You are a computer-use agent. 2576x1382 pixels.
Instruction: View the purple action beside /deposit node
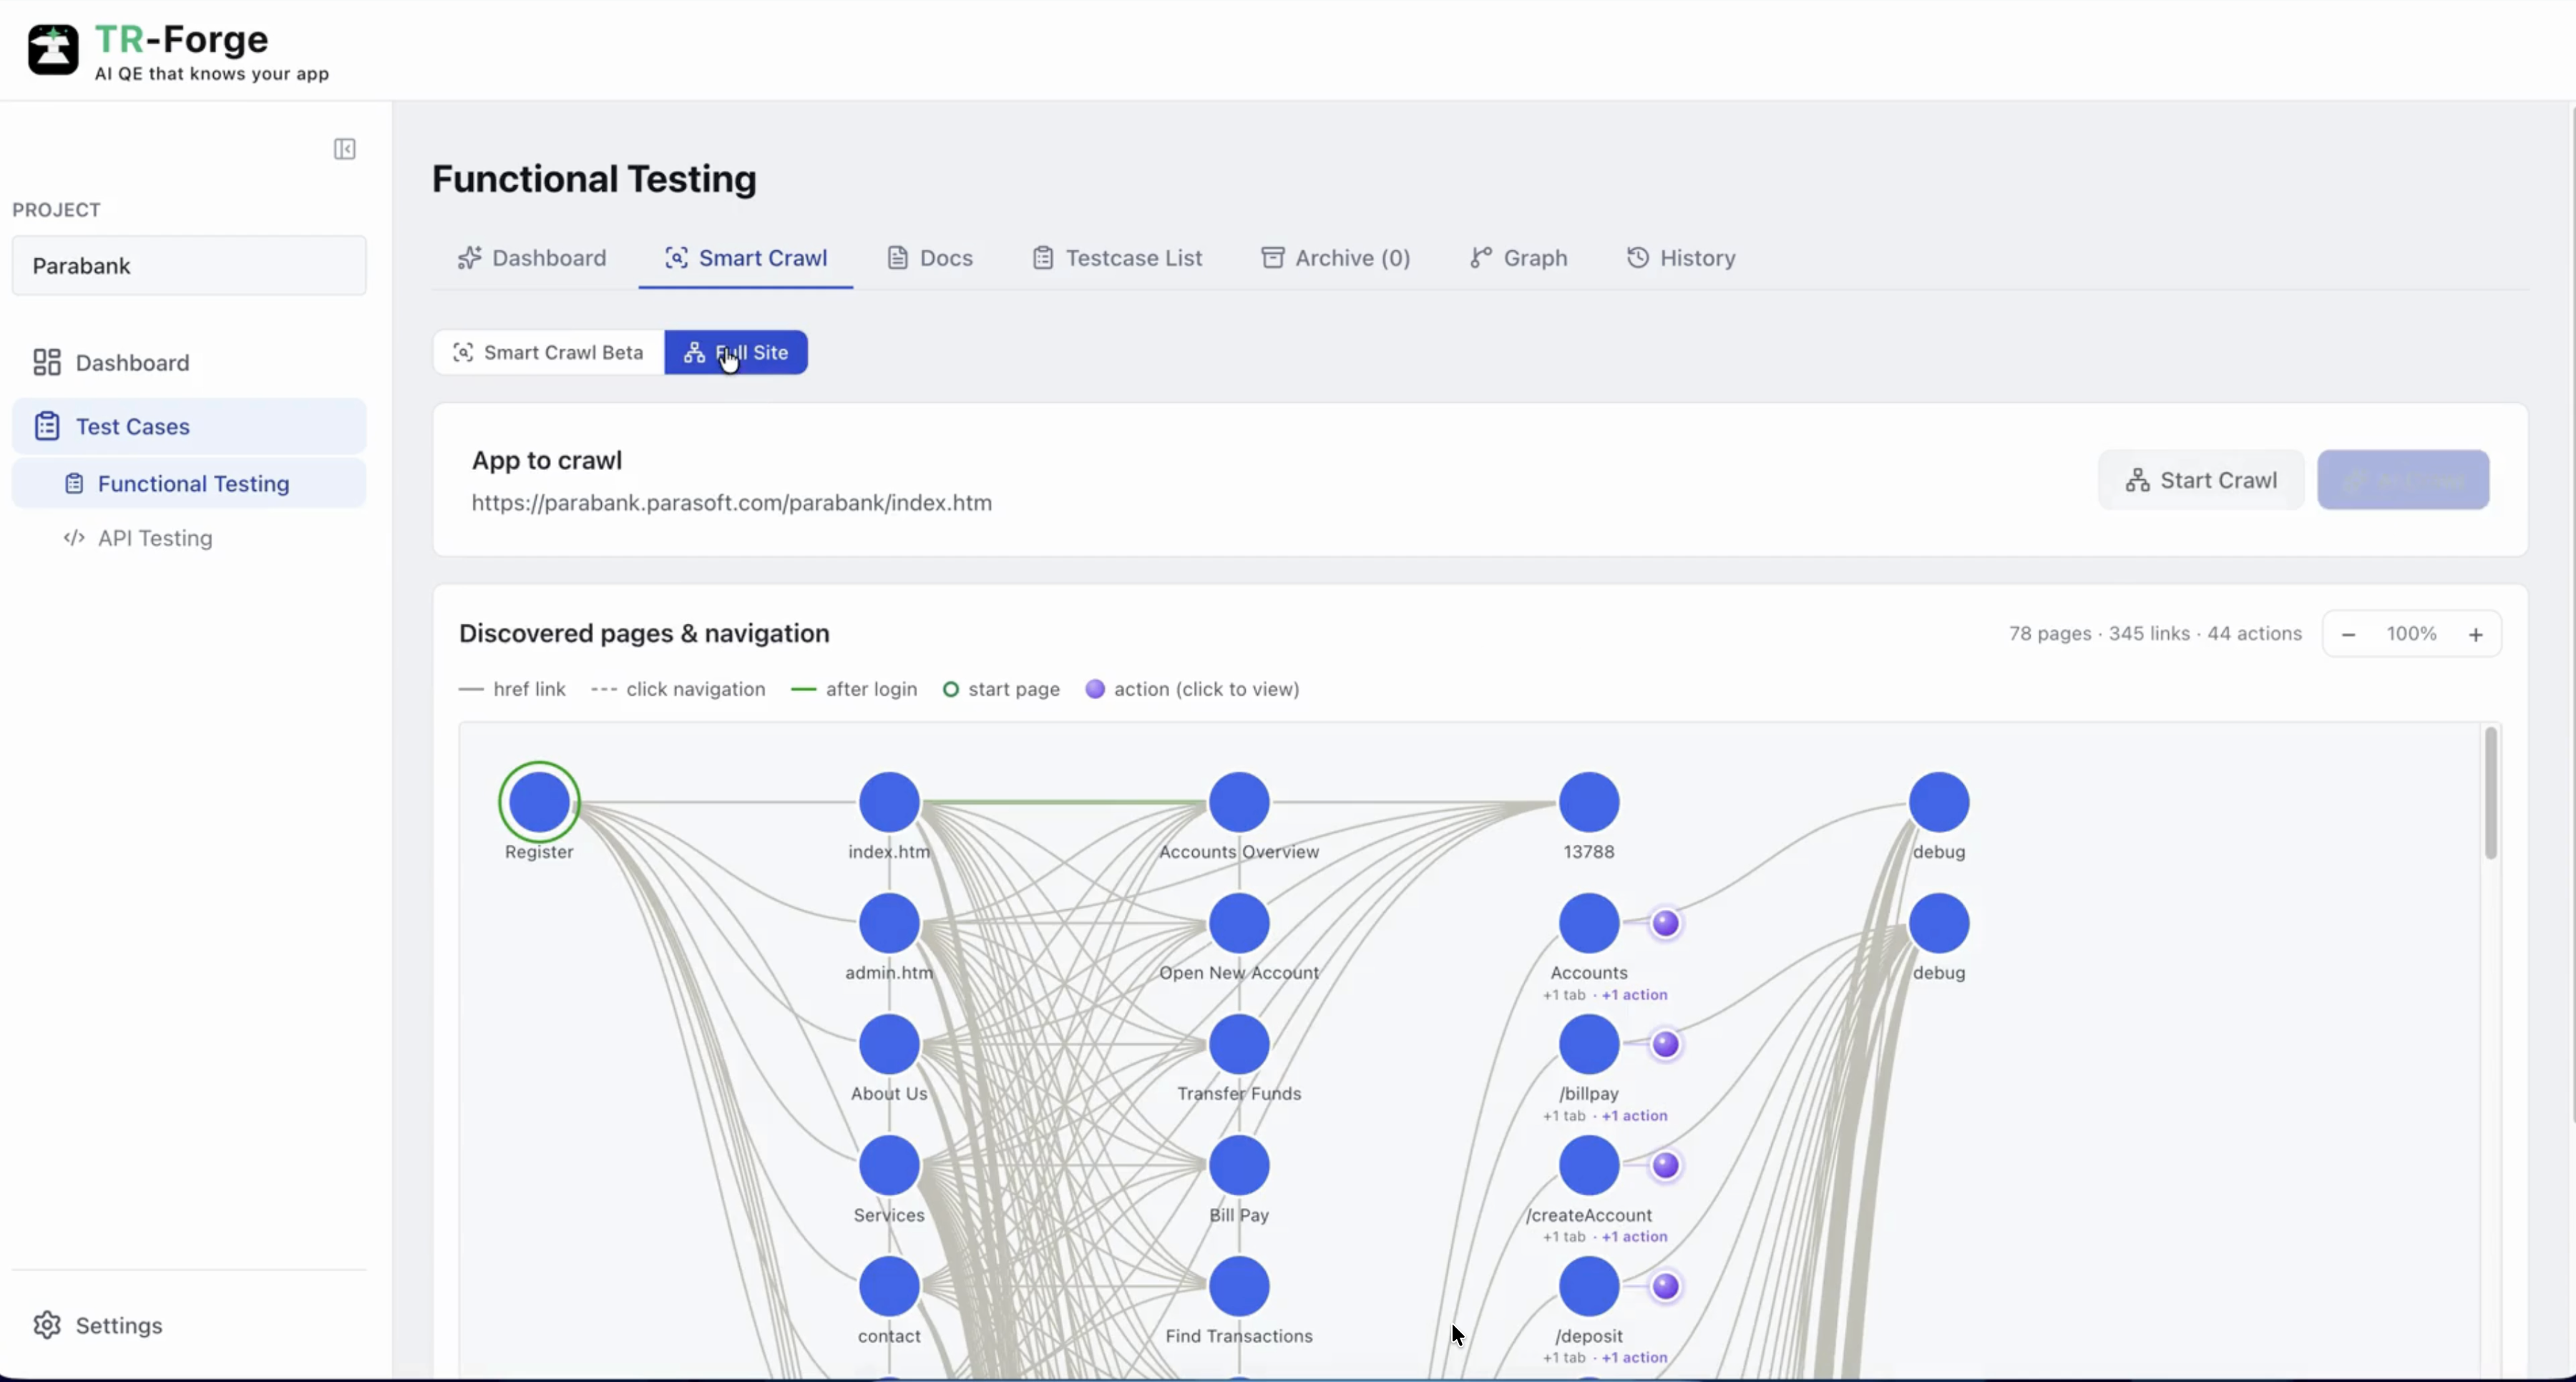point(1665,1286)
